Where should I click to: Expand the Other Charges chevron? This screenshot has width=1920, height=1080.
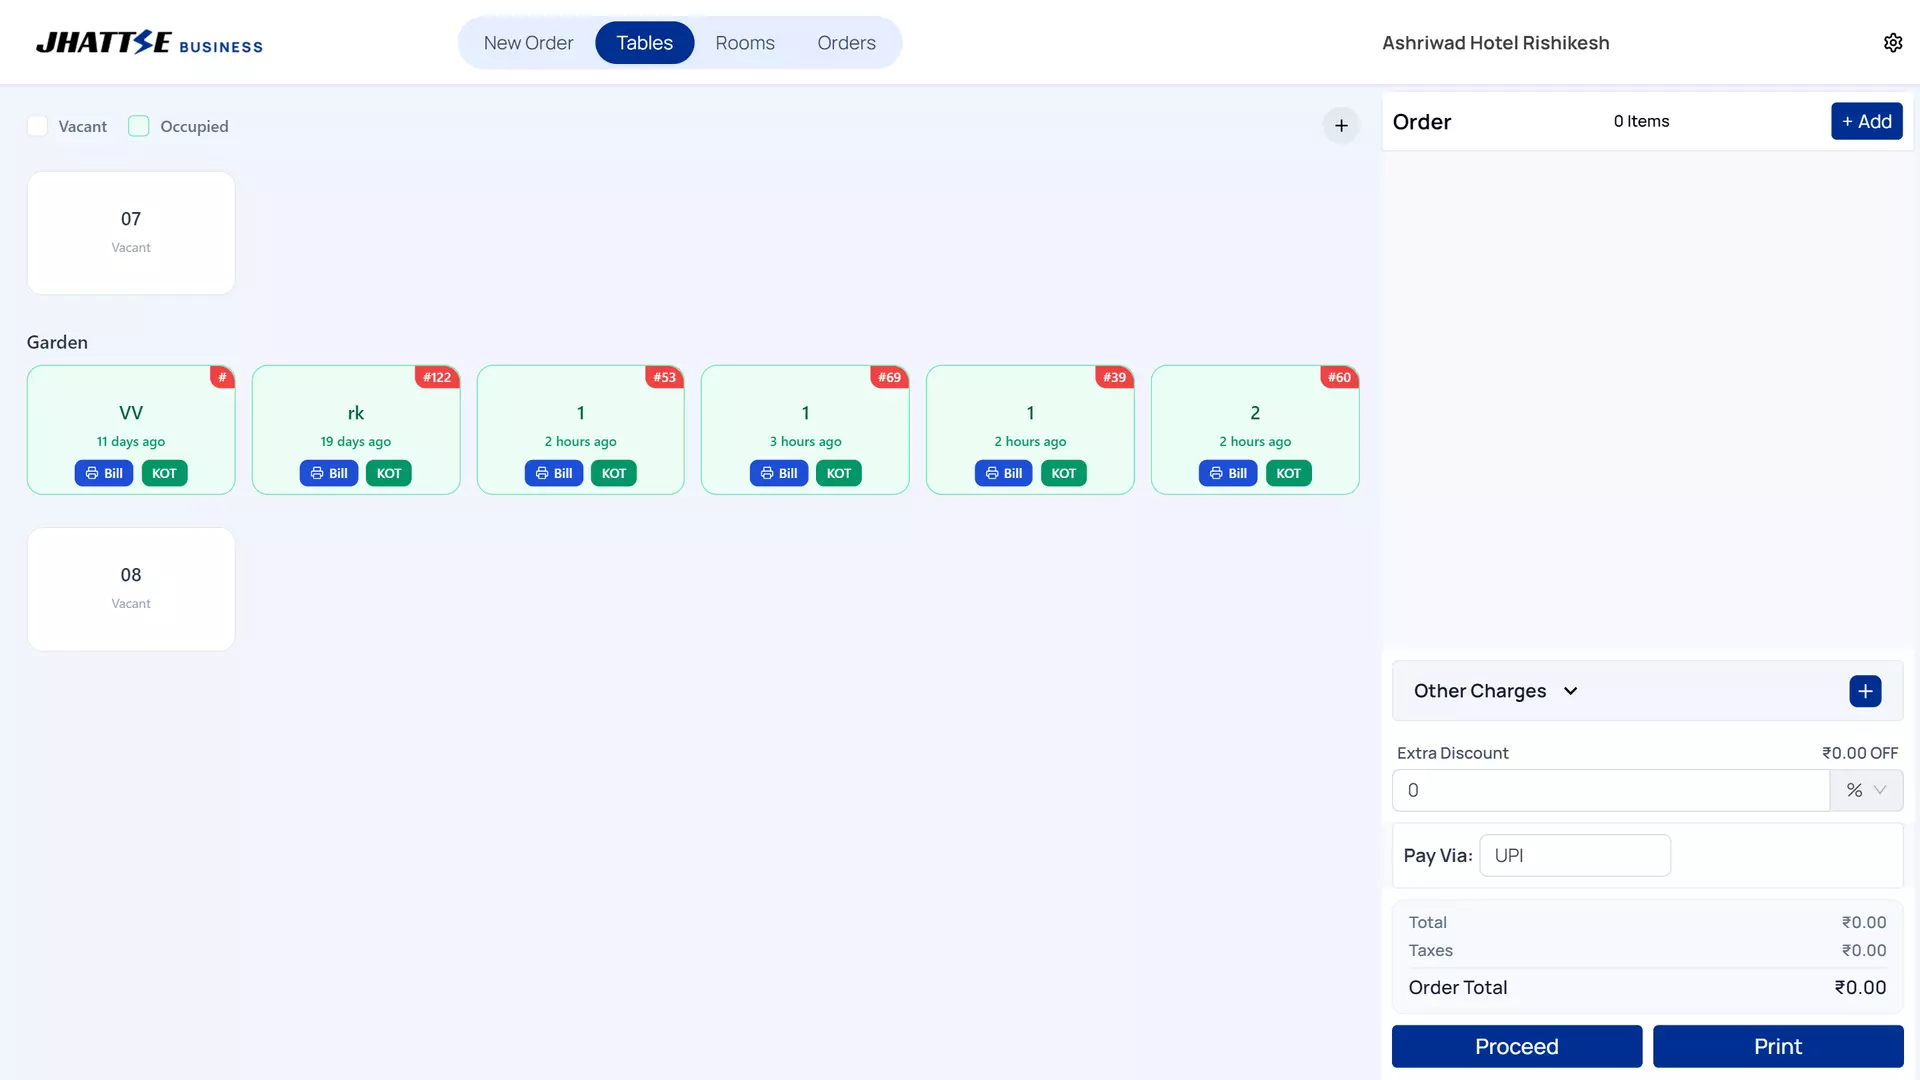click(x=1570, y=691)
